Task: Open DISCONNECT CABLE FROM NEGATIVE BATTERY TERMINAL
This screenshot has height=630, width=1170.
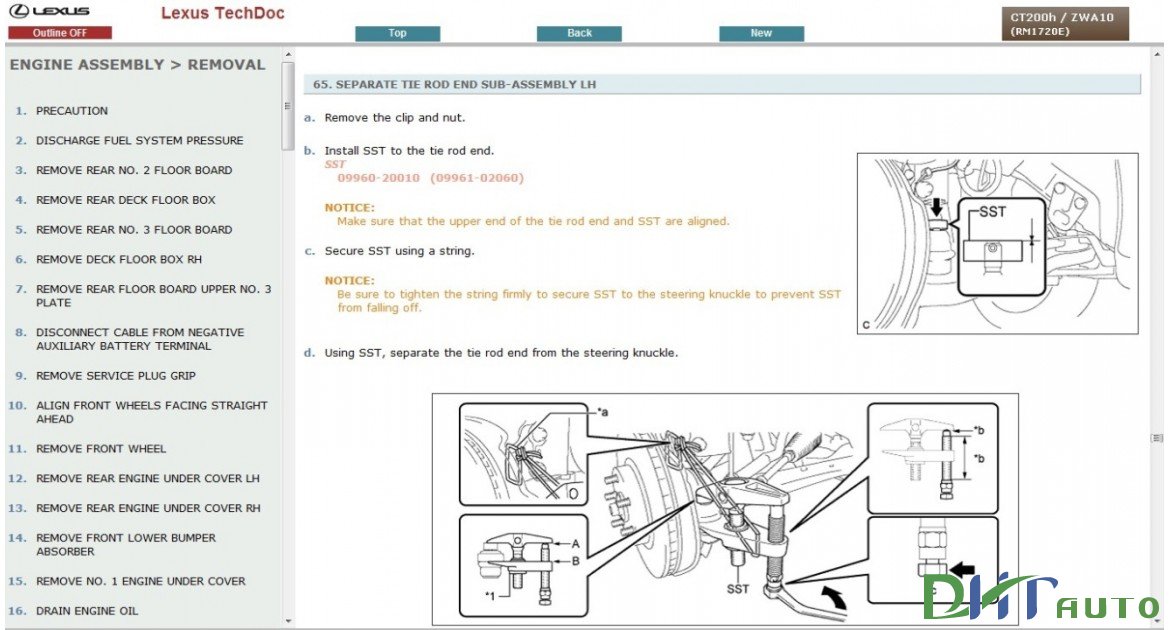Action: click(x=140, y=339)
